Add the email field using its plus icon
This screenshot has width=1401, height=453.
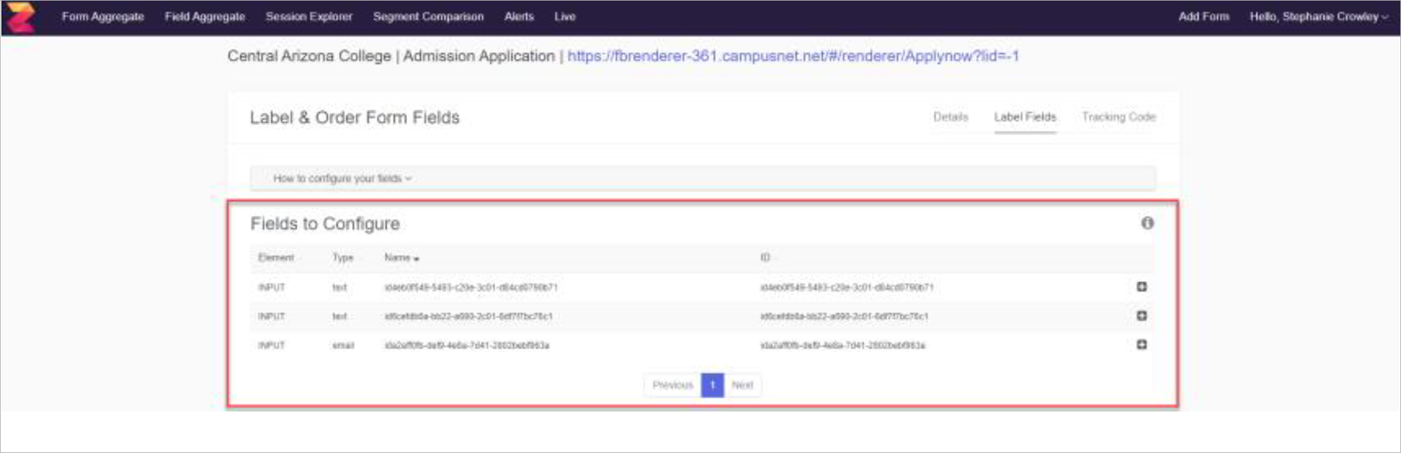pos(1141,345)
